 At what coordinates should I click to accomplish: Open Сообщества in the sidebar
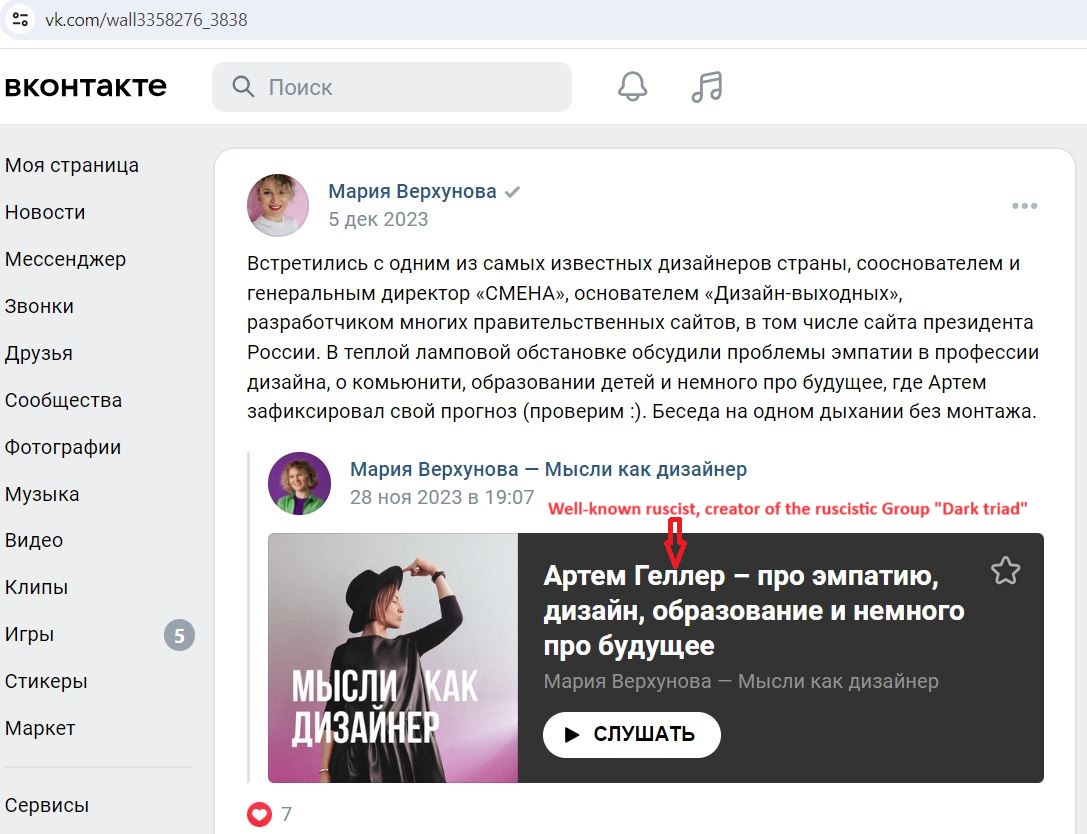pyautogui.click(x=63, y=400)
